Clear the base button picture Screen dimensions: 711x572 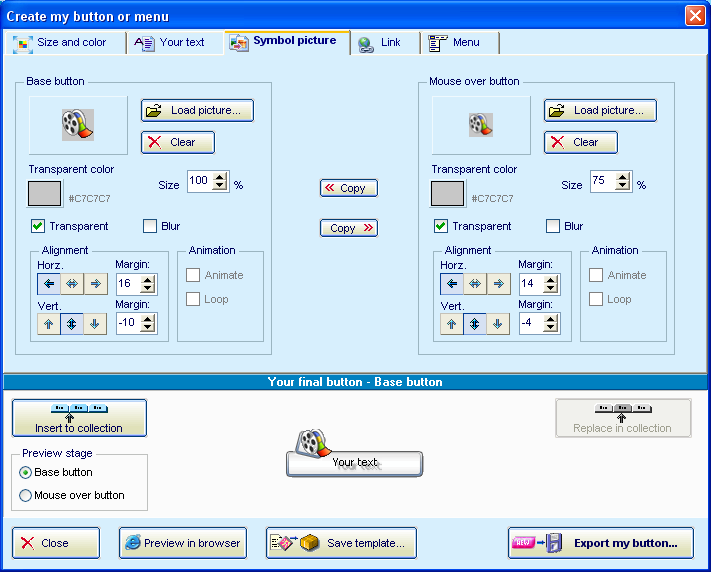(x=178, y=142)
